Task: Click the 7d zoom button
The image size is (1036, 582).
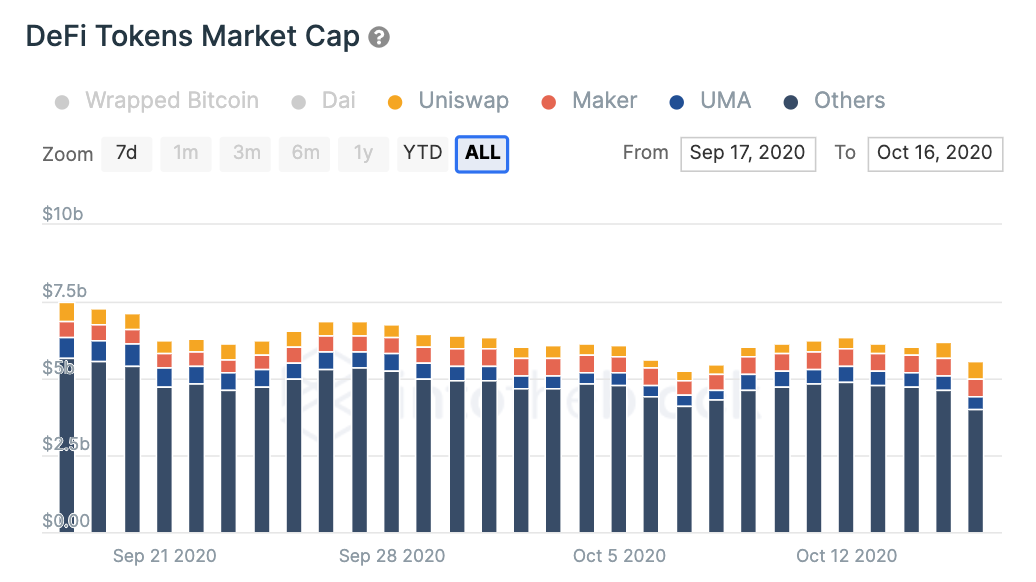Action: click(127, 153)
